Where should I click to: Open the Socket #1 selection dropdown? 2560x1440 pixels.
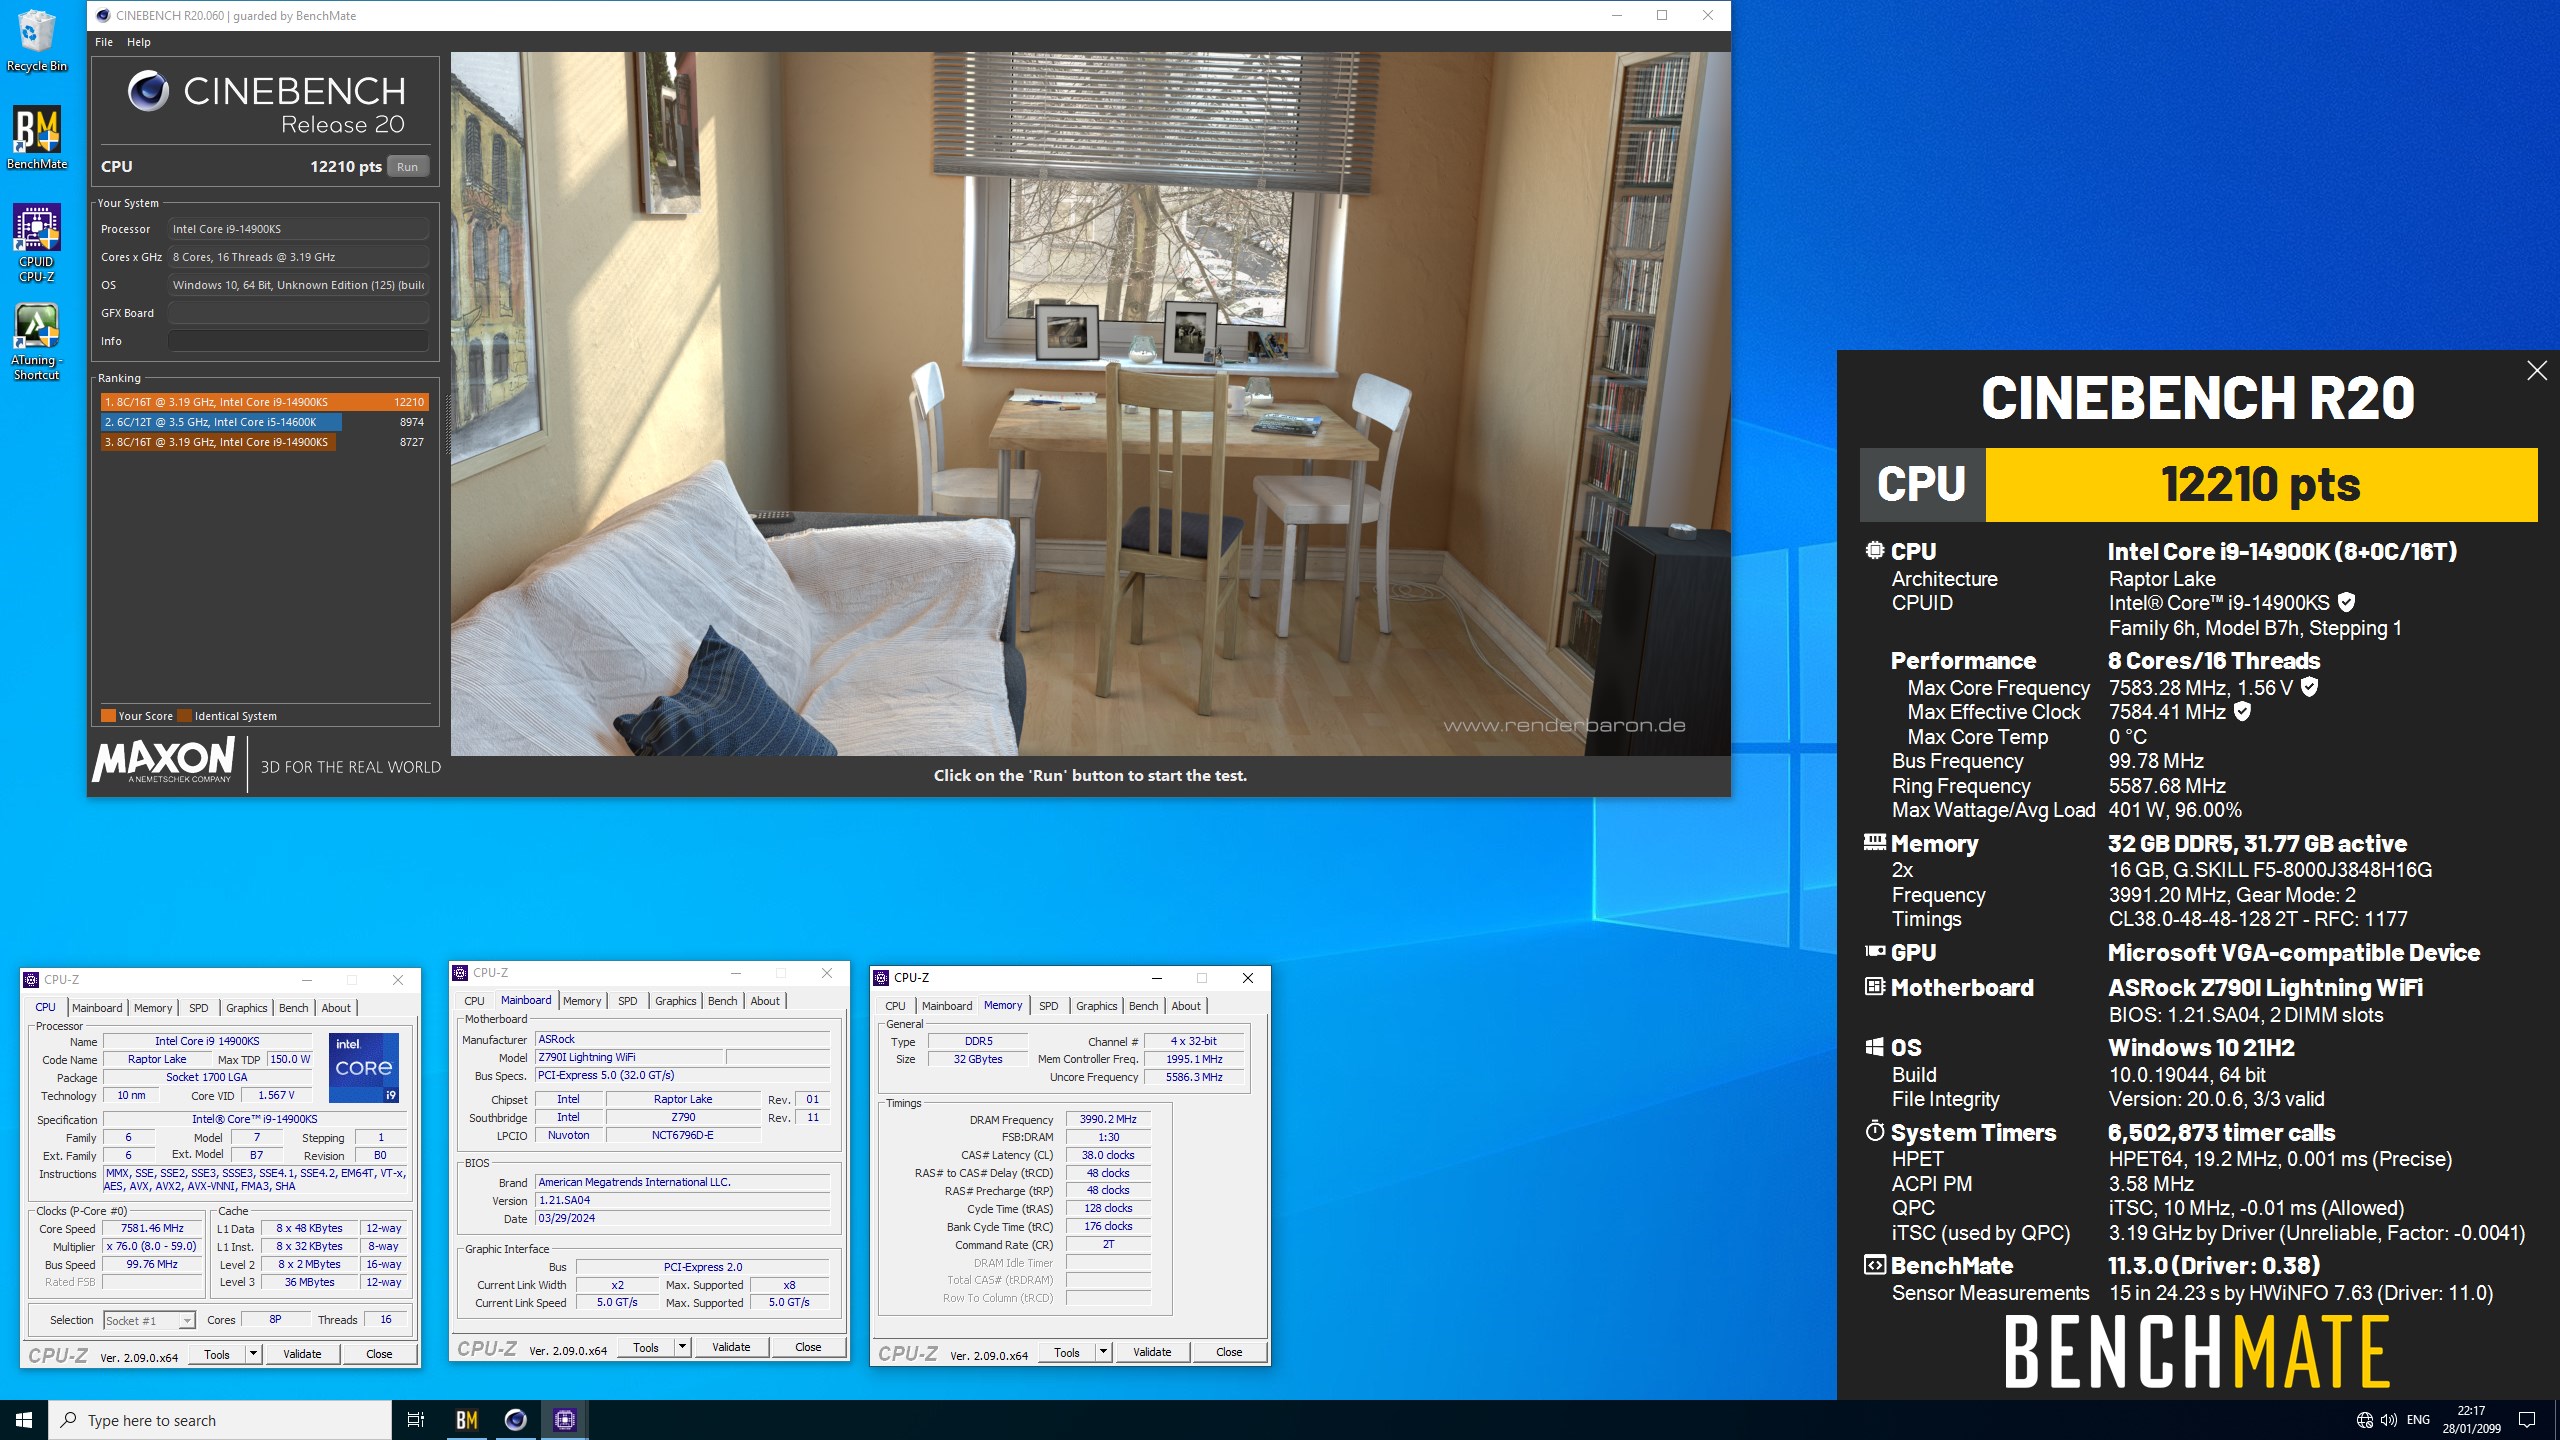coord(149,1321)
